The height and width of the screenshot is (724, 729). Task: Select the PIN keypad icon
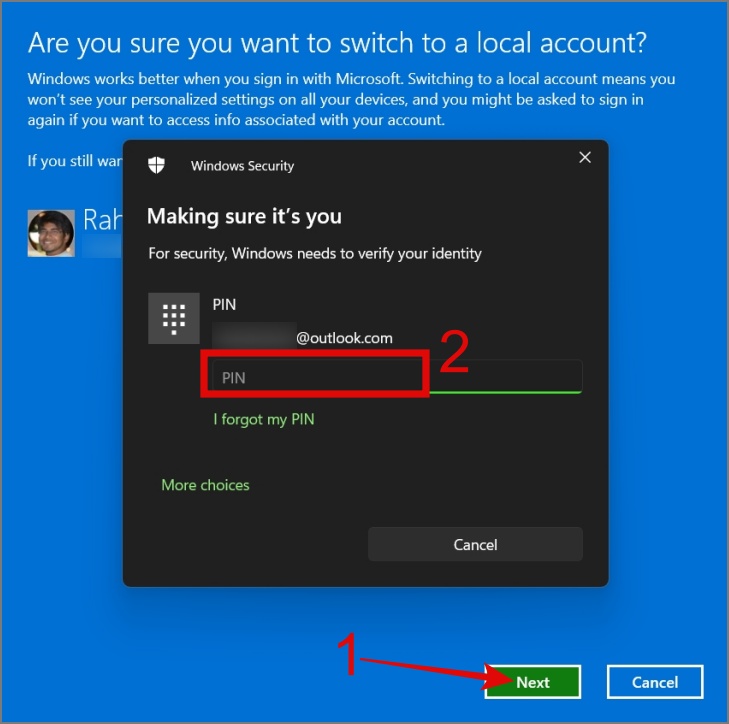pos(174,319)
